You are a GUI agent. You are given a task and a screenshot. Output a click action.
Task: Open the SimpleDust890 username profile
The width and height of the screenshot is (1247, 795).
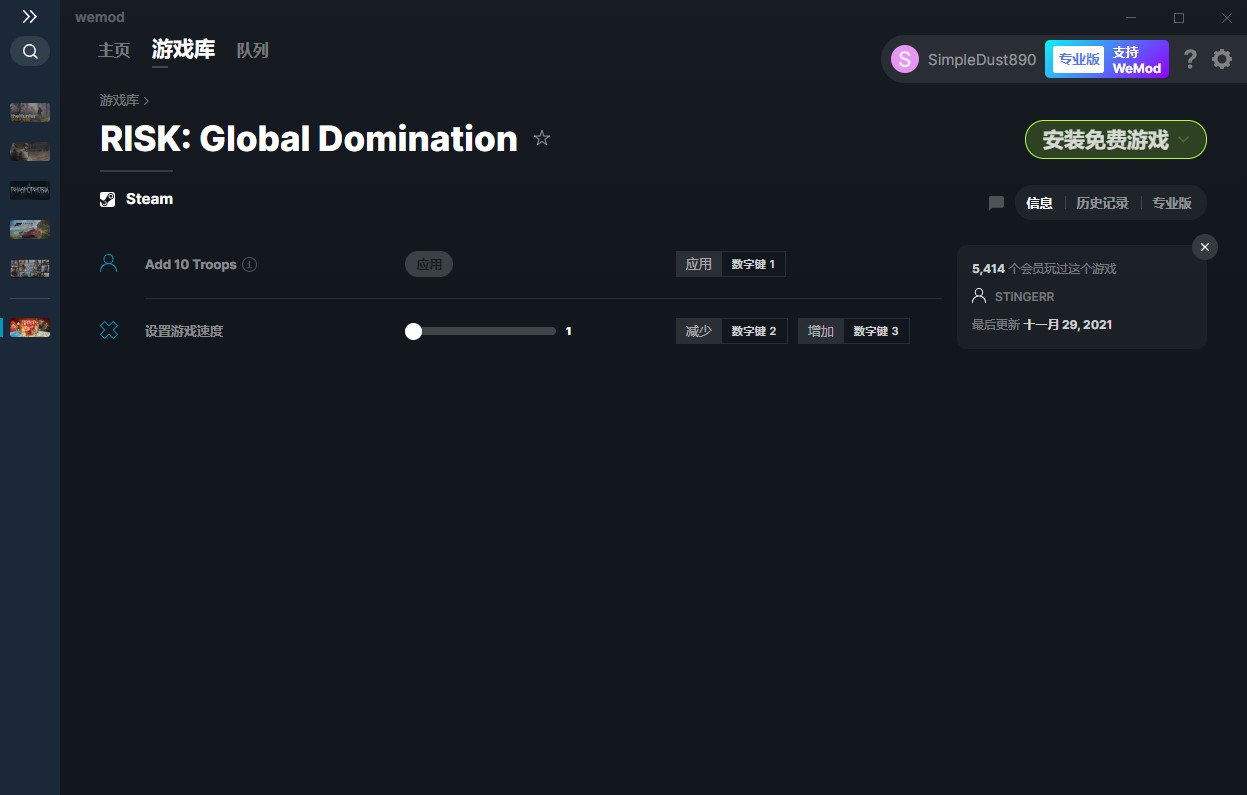(982, 59)
